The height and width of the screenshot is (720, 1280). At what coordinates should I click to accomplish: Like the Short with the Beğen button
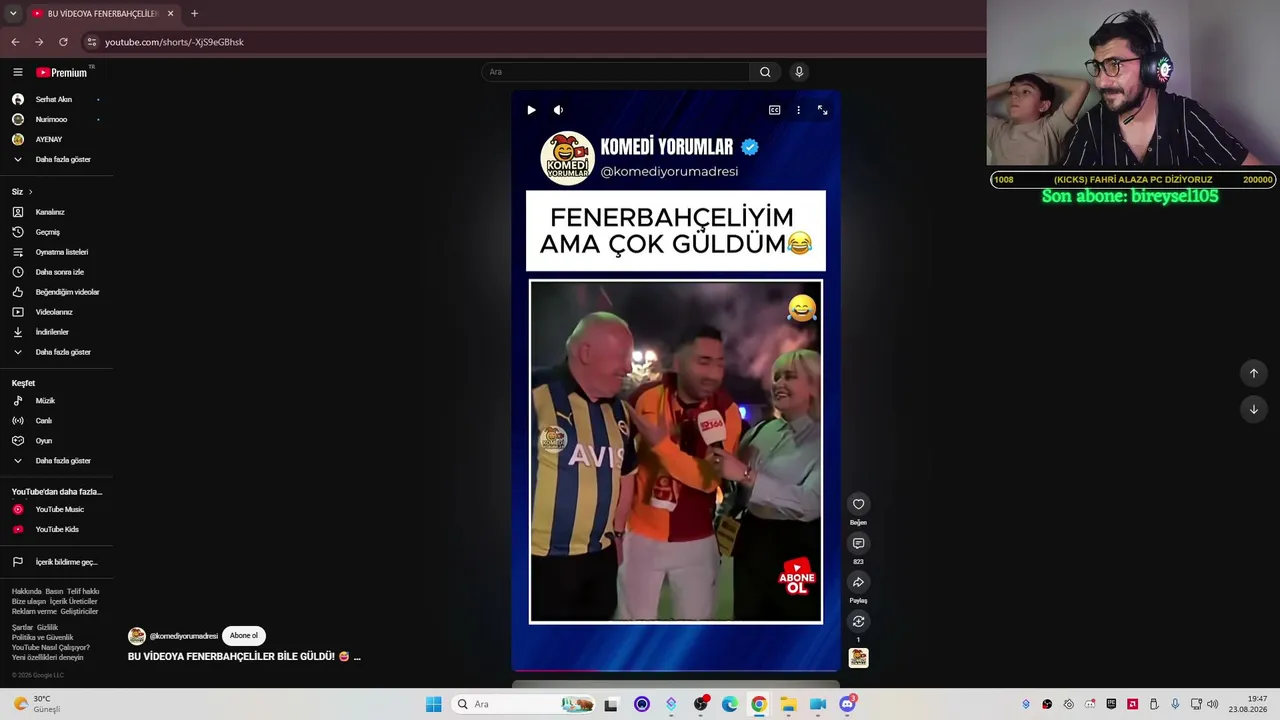pyautogui.click(x=858, y=504)
